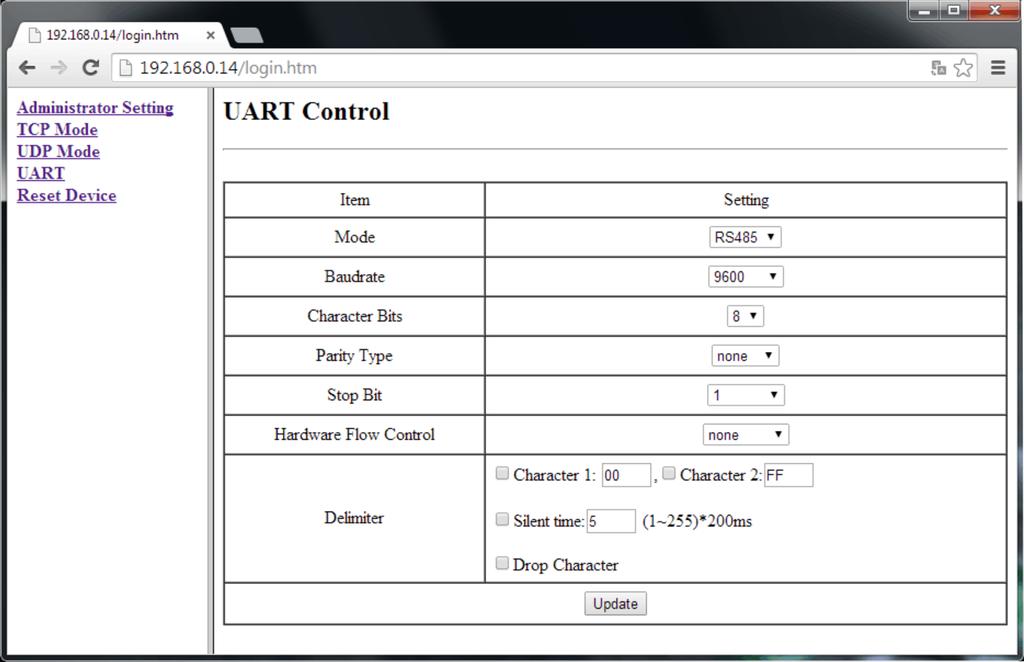Open the Hardware Flow Control dropdown
The image size is (1024, 662).
coord(746,435)
